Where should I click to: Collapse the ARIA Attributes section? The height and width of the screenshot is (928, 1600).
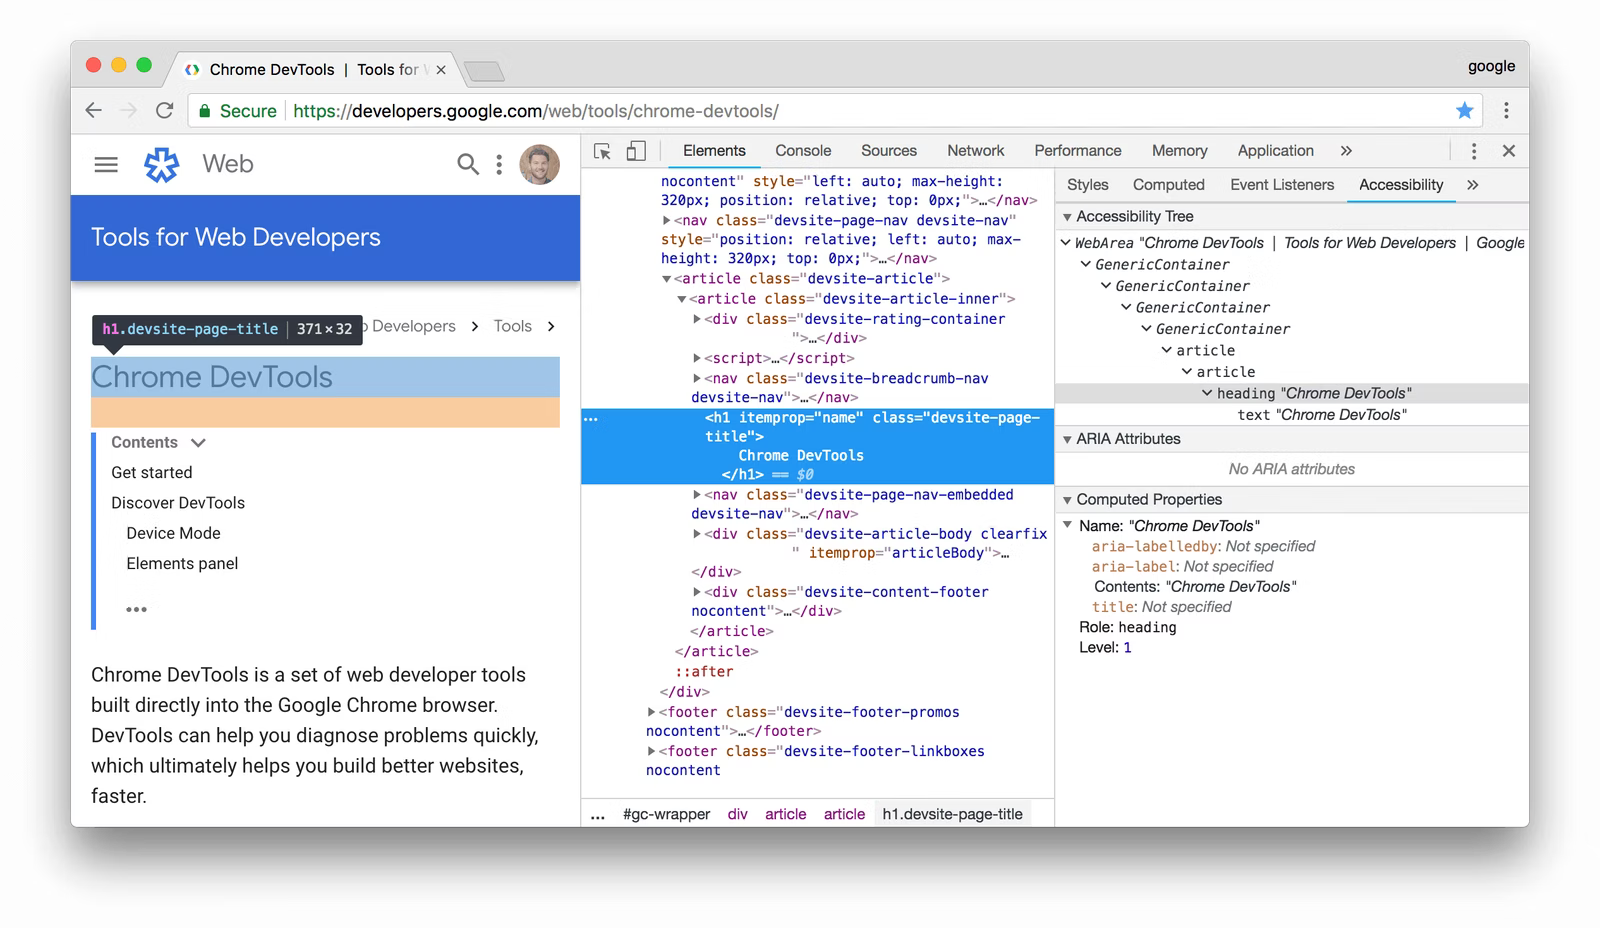pyautogui.click(x=1067, y=440)
